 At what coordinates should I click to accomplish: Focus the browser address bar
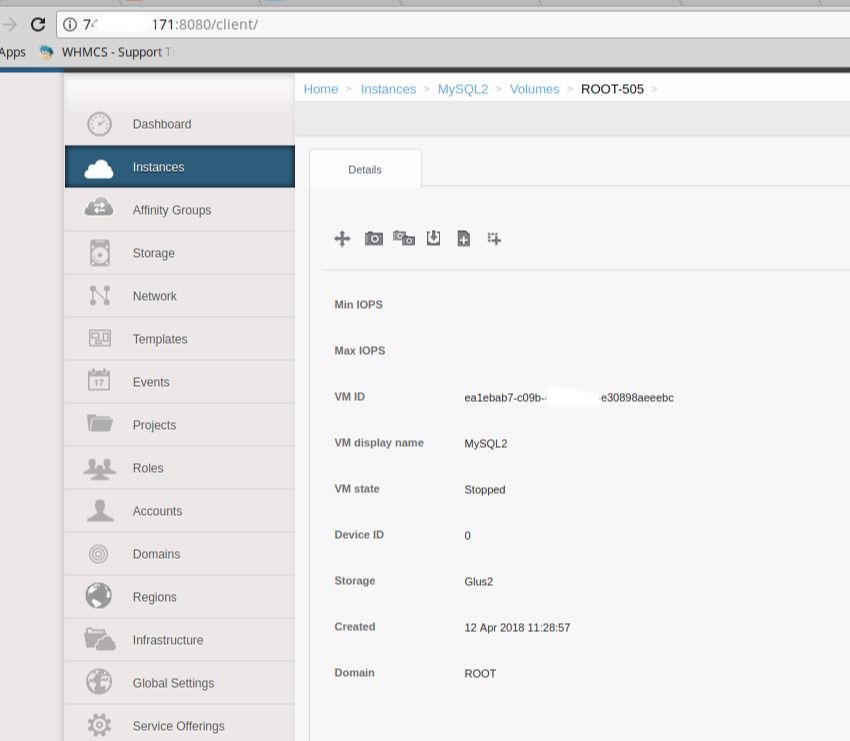[x=453, y=24]
